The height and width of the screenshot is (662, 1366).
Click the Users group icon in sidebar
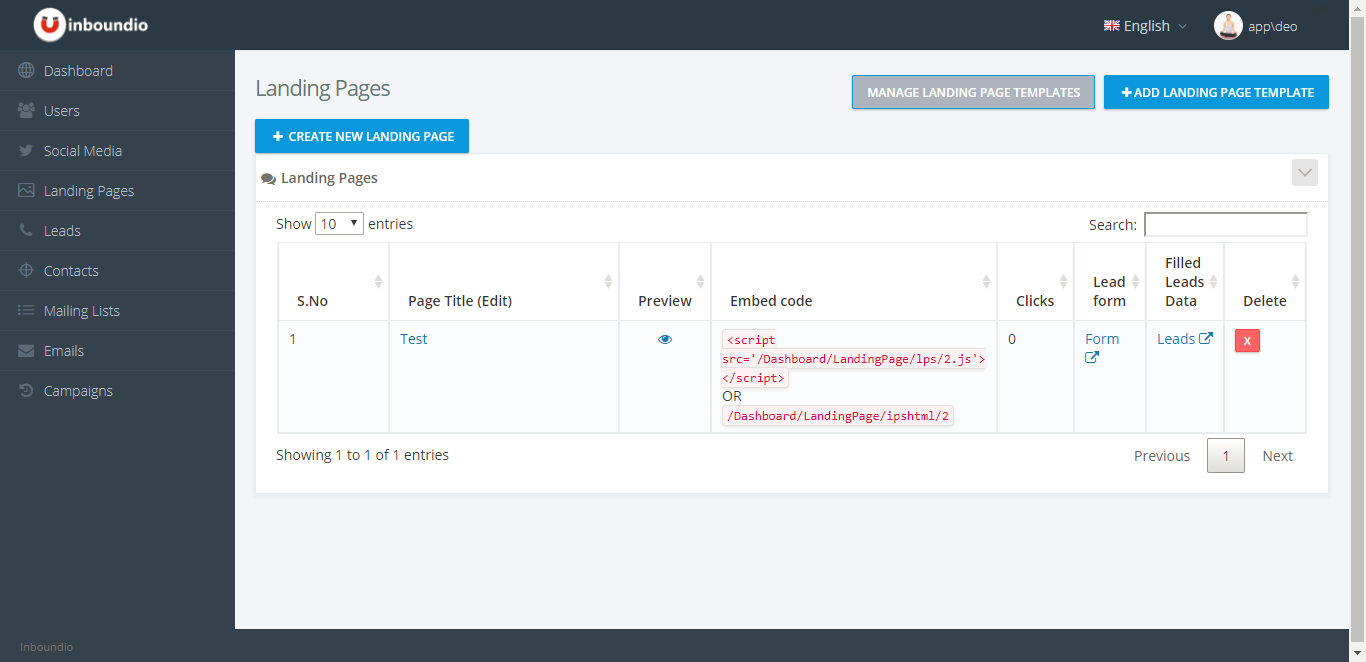[26, 111]
